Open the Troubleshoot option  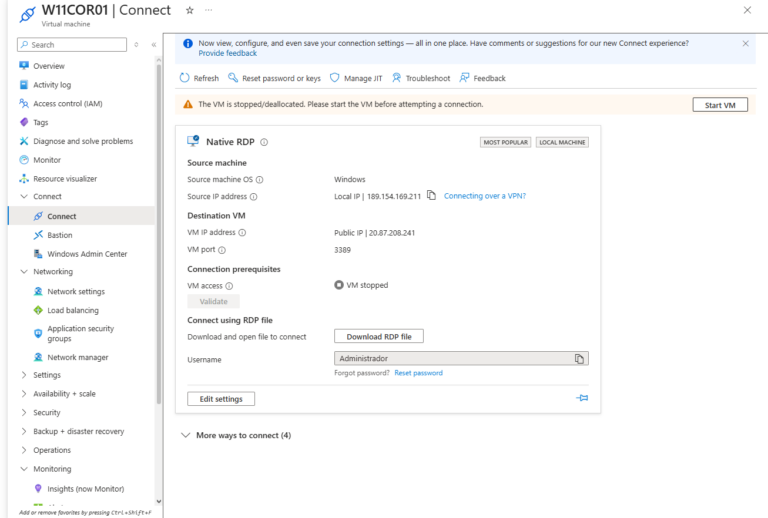pos(421,78)
